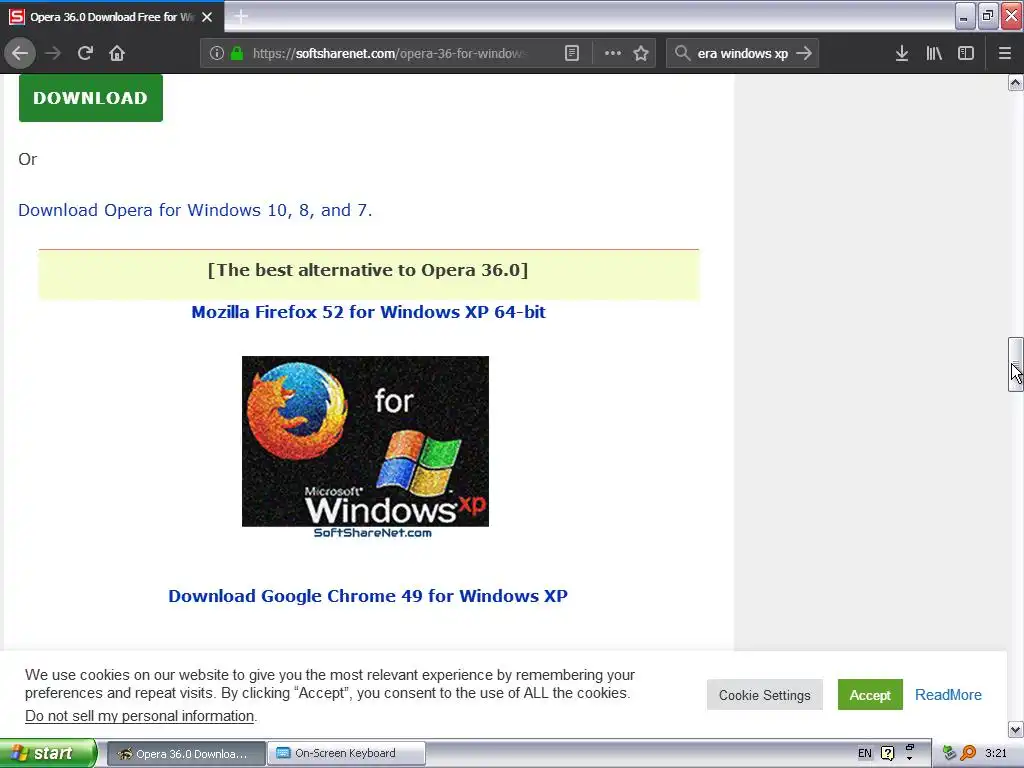Open Mozilla Firefox 52 for Windows XP link
Screen dimensions: 1024x768
pos(368,312)
